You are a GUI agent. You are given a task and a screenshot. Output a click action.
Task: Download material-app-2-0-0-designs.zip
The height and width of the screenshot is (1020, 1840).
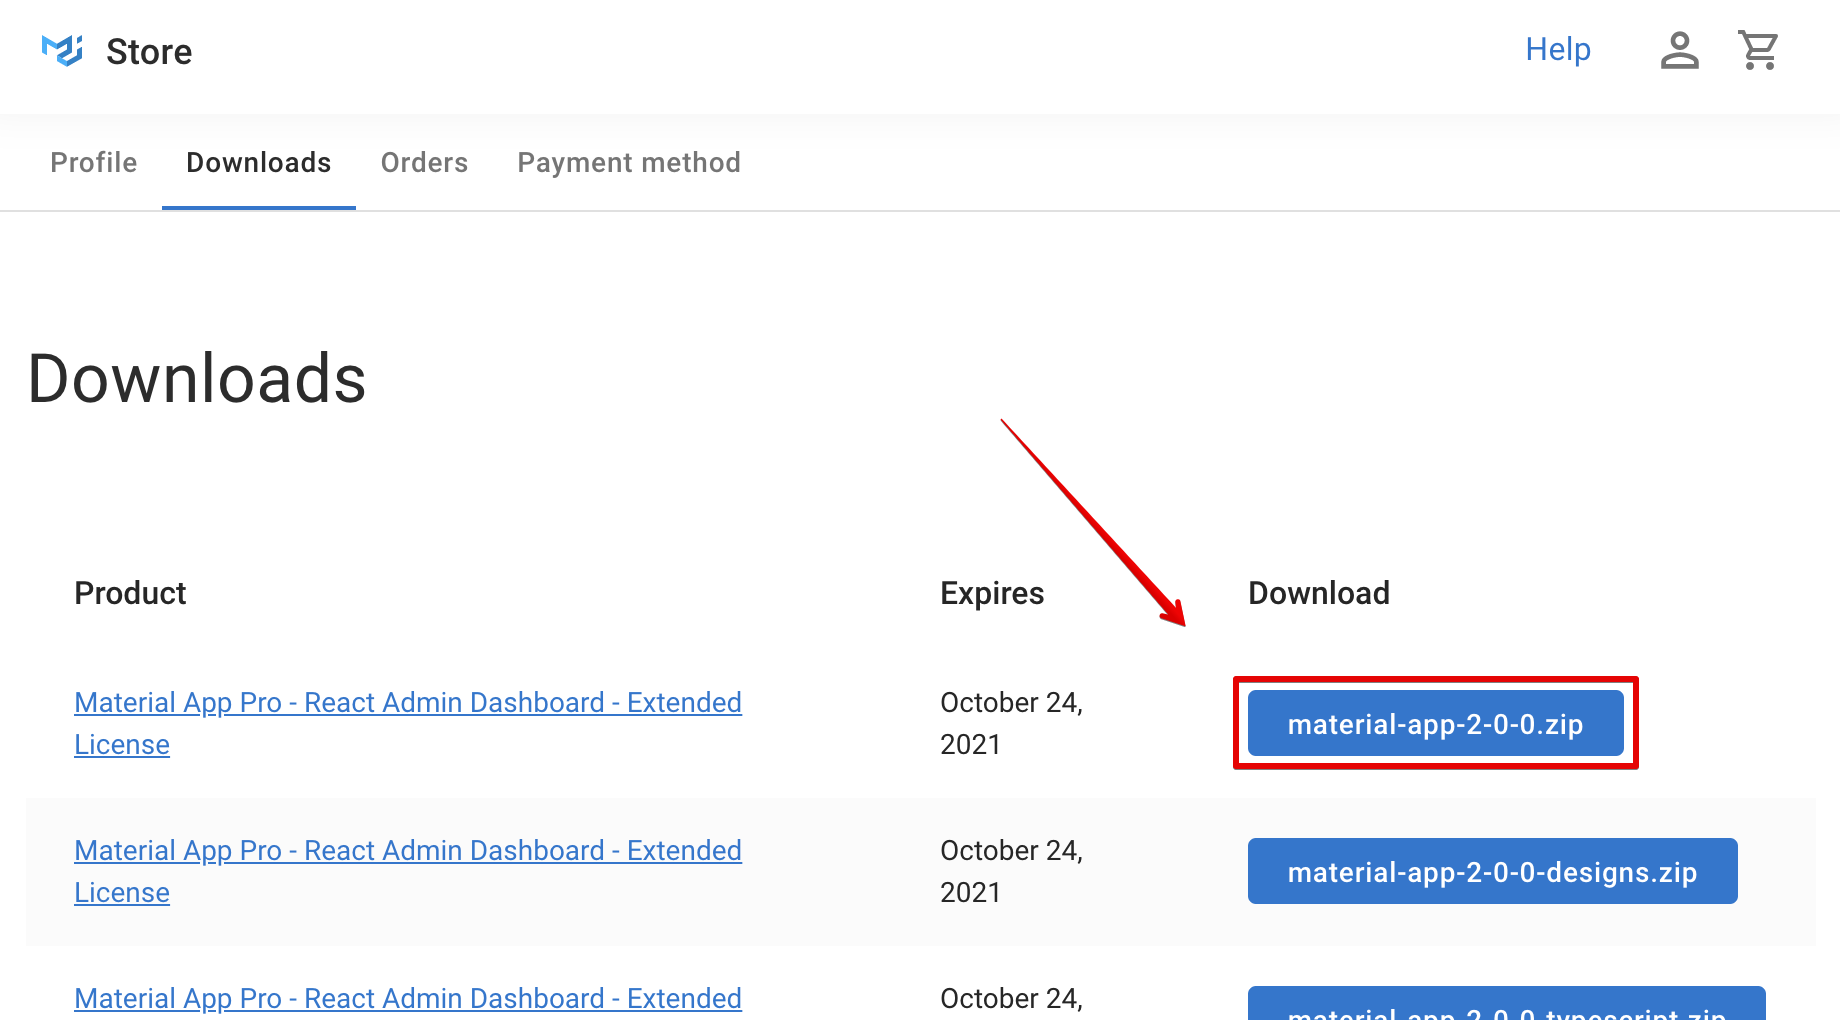[x=1492, y=871]
